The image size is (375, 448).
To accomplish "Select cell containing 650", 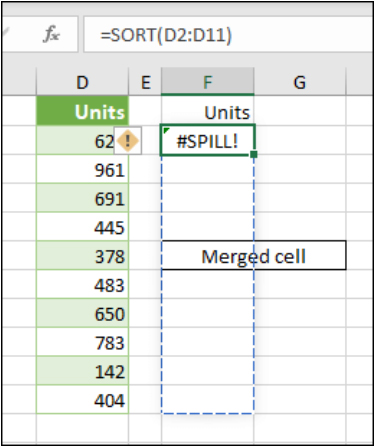I will [x=82, y=313].
